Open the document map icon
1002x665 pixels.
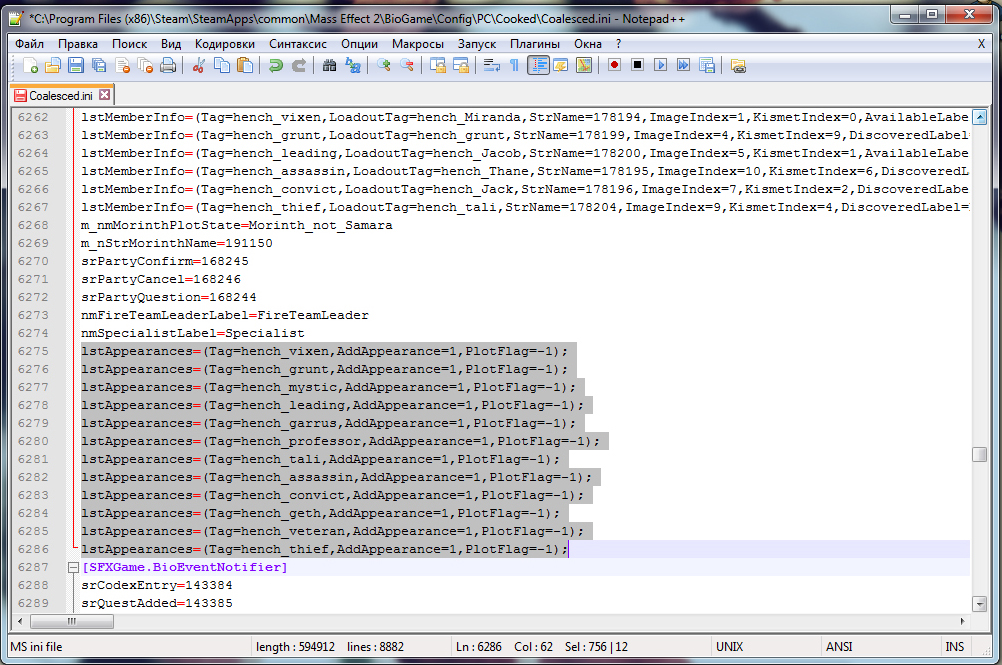click(x=583, y=65)
